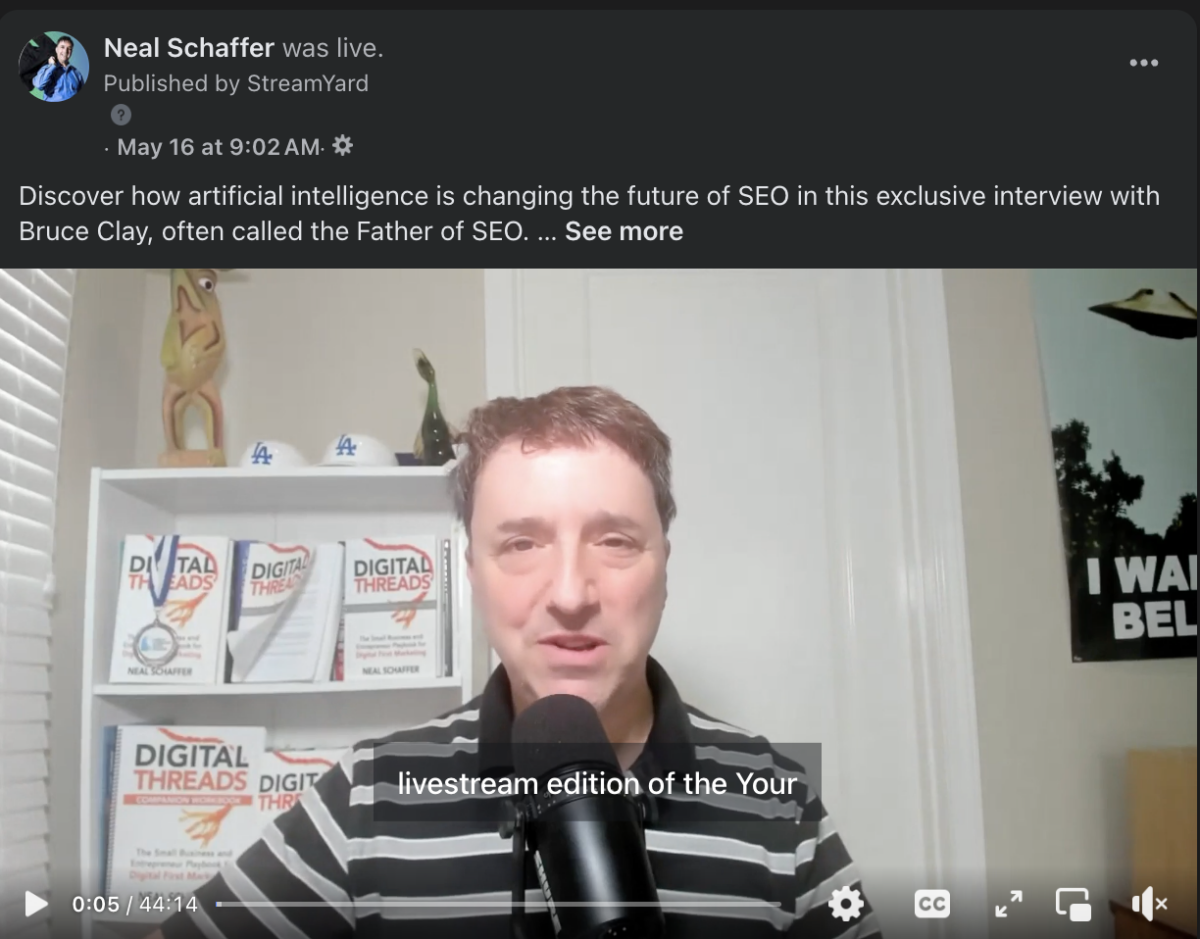Image resolution: width=1200 pixels, height=939 pixels.
Task: Click See more to expand the description
Action: click(x=624, y=231)
